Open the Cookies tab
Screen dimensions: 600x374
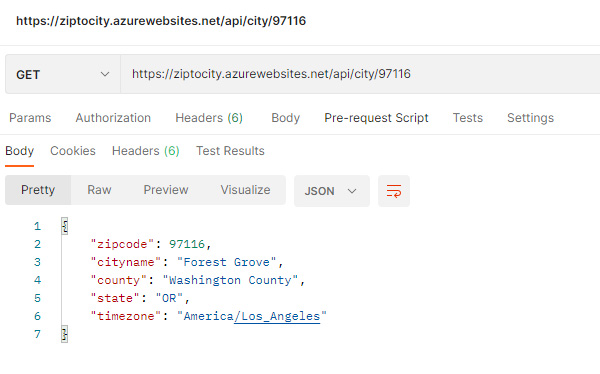click(73, 151)
